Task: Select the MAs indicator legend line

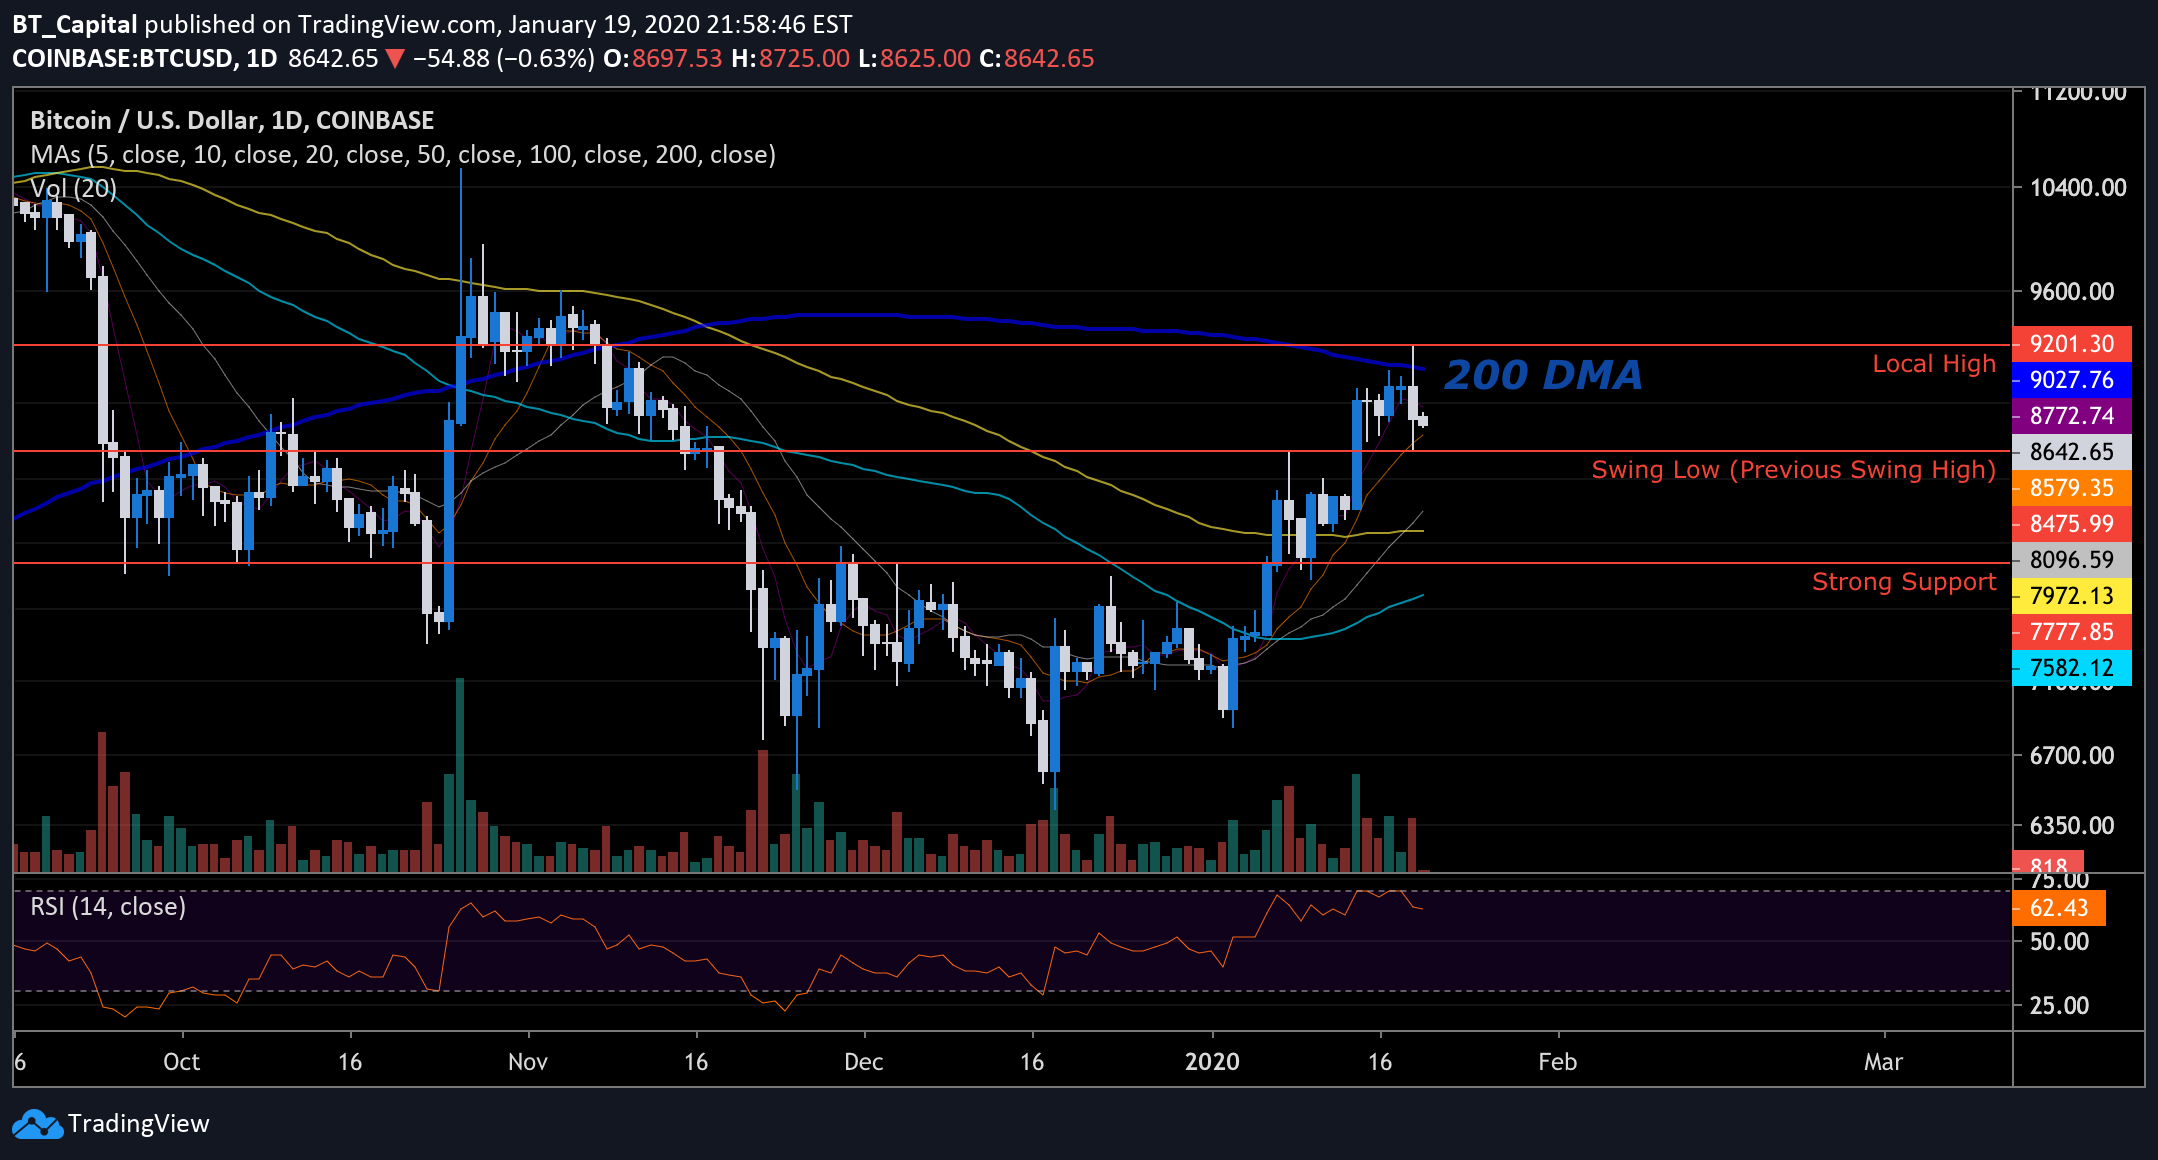Action: (403, 155)
